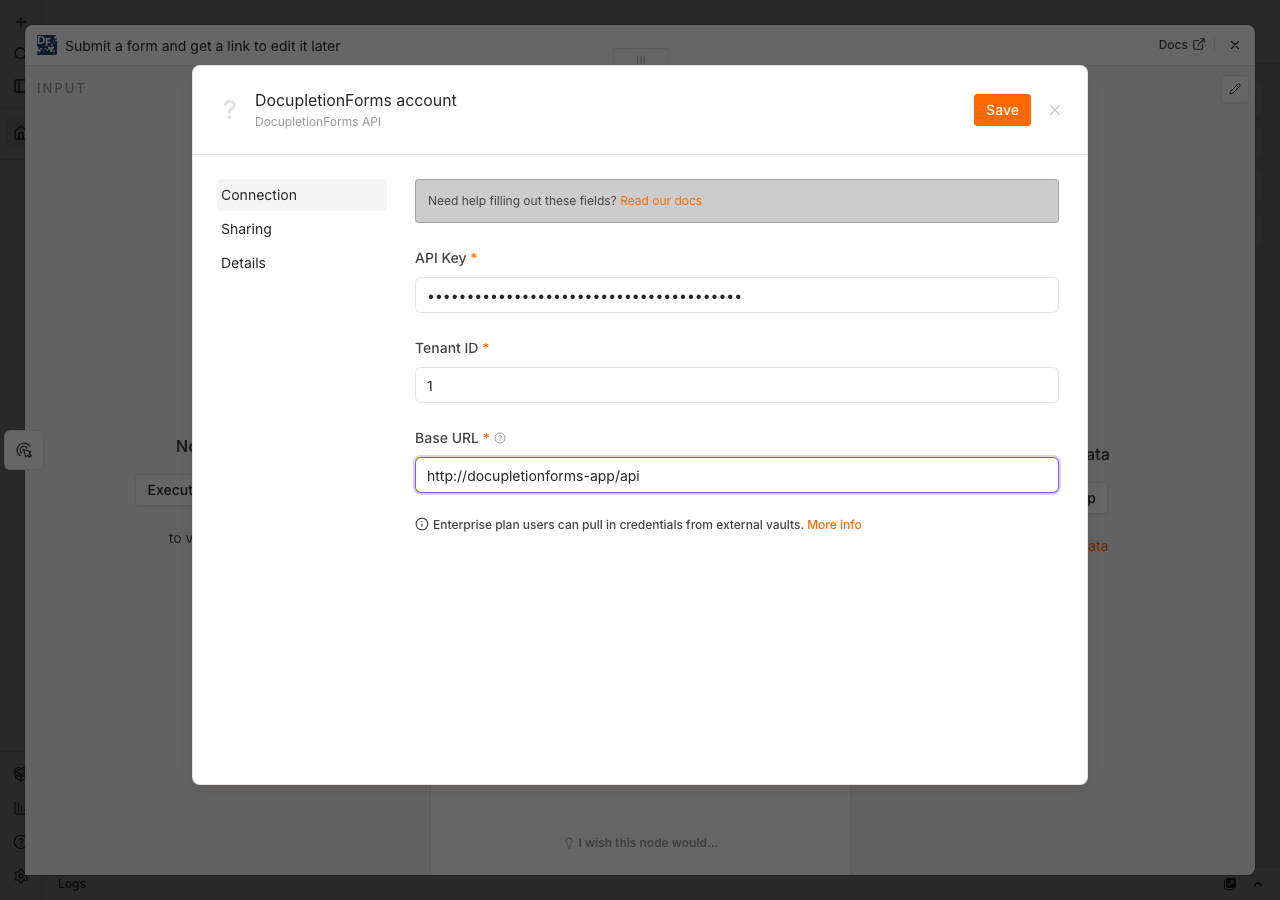Toggle the sidebar panel icon at left
1280x900 pixels.
20,86
